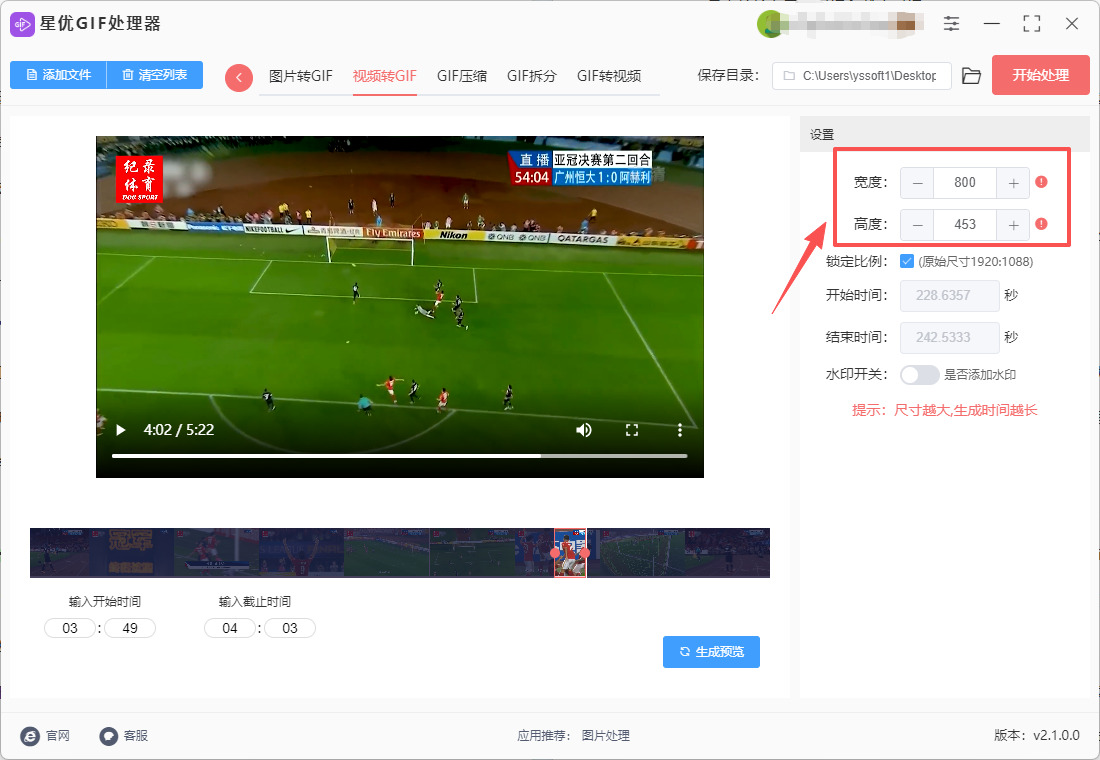The image size is (1100, 760).
Task: Click the 开始时间 start time field
Action: pyautogui.click(x=950, y=295)
